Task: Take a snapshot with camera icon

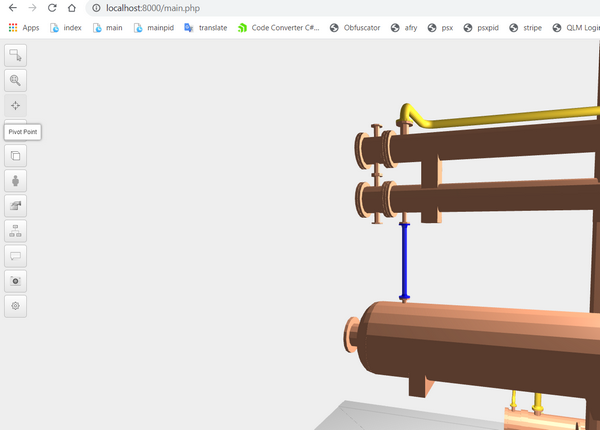Action: (x=16, y=281)
